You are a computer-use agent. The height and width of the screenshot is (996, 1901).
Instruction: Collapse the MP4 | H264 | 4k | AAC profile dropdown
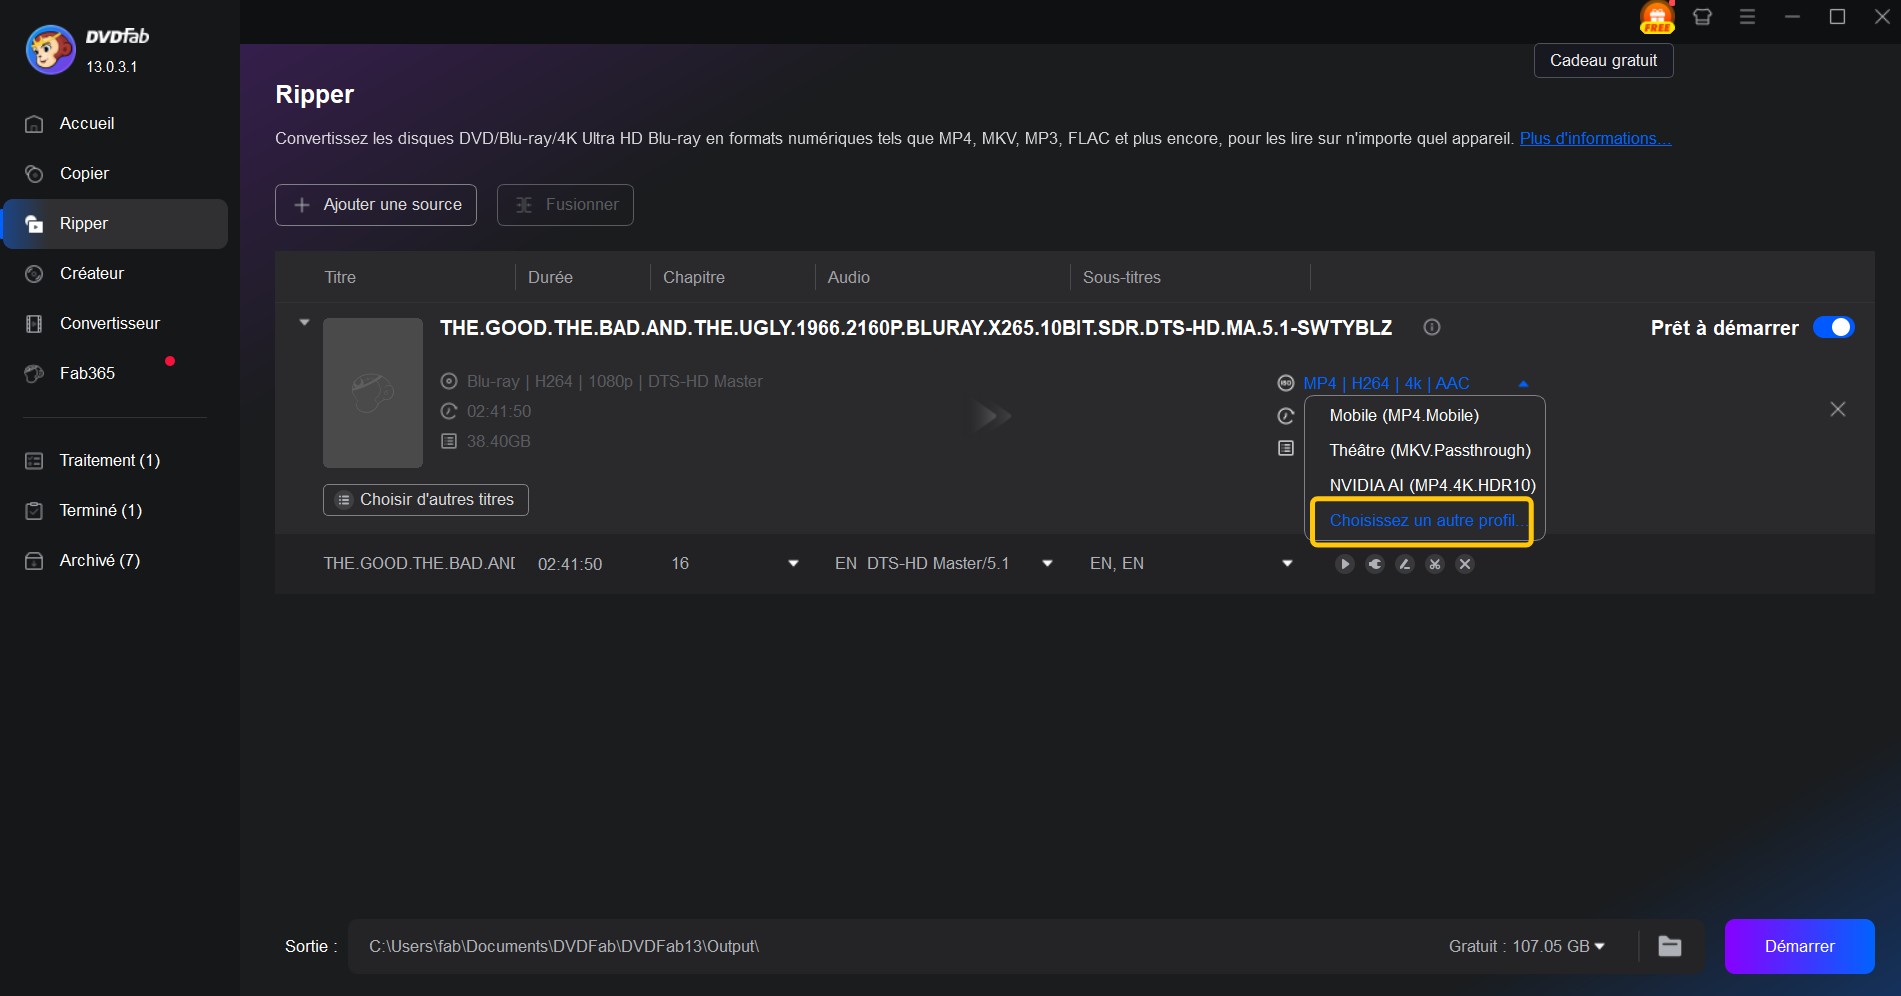coord(1523,384)
